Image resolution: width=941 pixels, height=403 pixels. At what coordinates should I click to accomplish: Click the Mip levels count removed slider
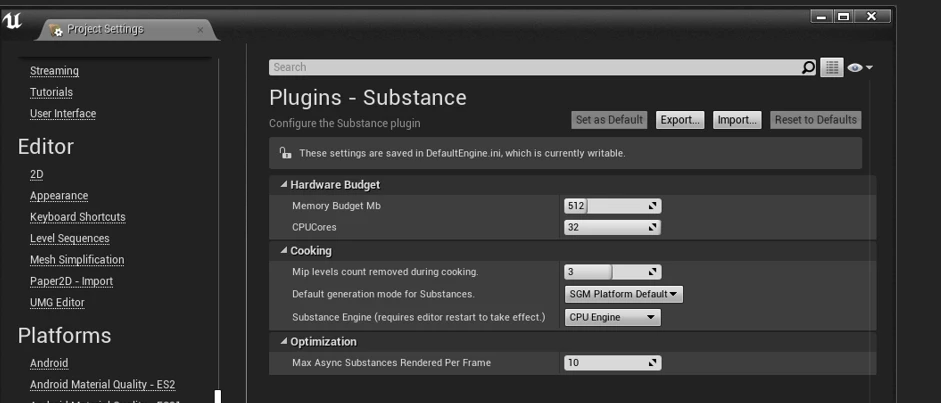point(613,272)
